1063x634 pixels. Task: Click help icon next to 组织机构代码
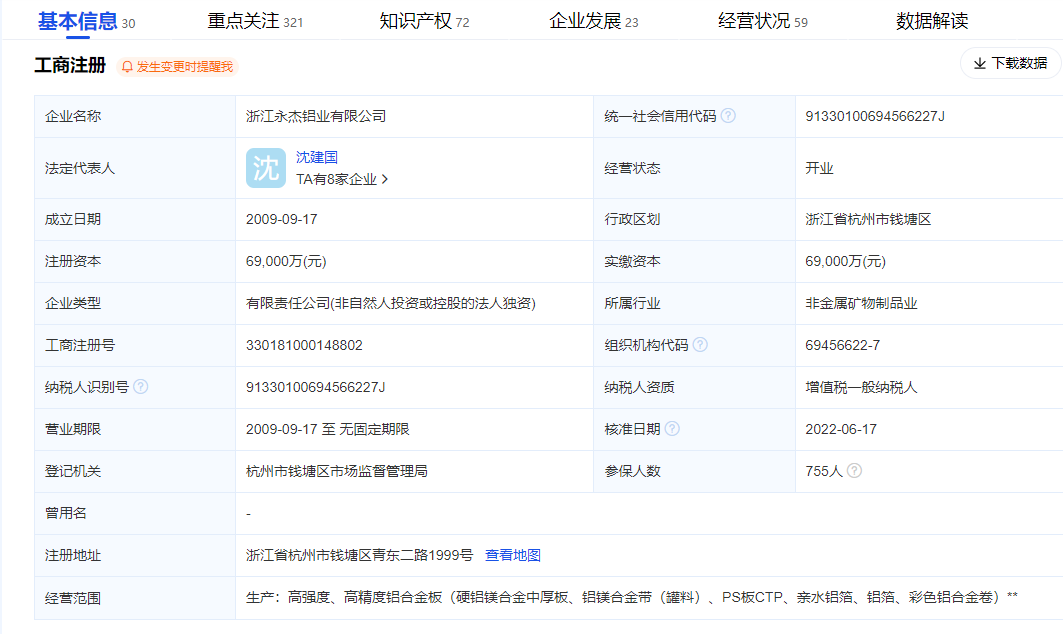pyautogui.click(x=700, y=345)
